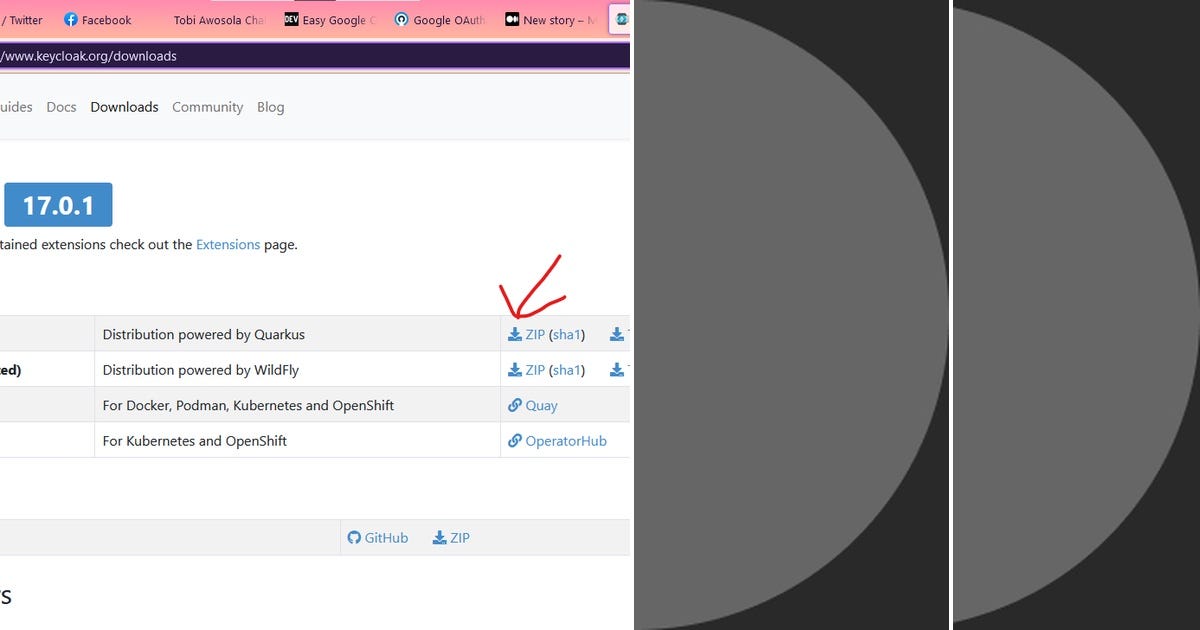The height and width of the screenshot is (630, 1200).
Task: Click the Medium icon on New story bookmark
Action: point(511,18)
